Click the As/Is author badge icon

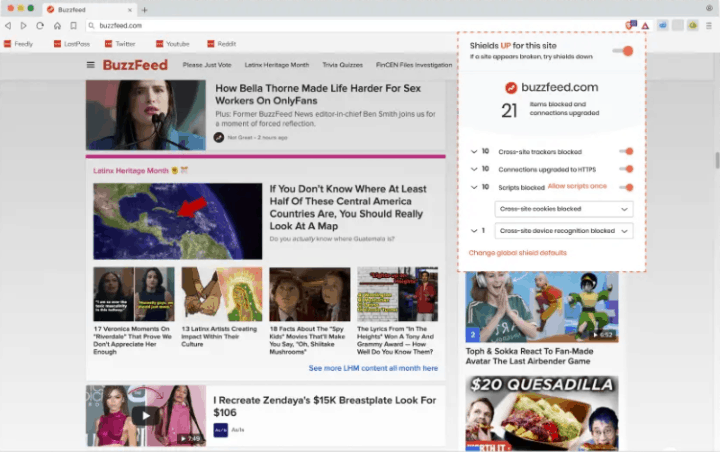tap(220, 430)
